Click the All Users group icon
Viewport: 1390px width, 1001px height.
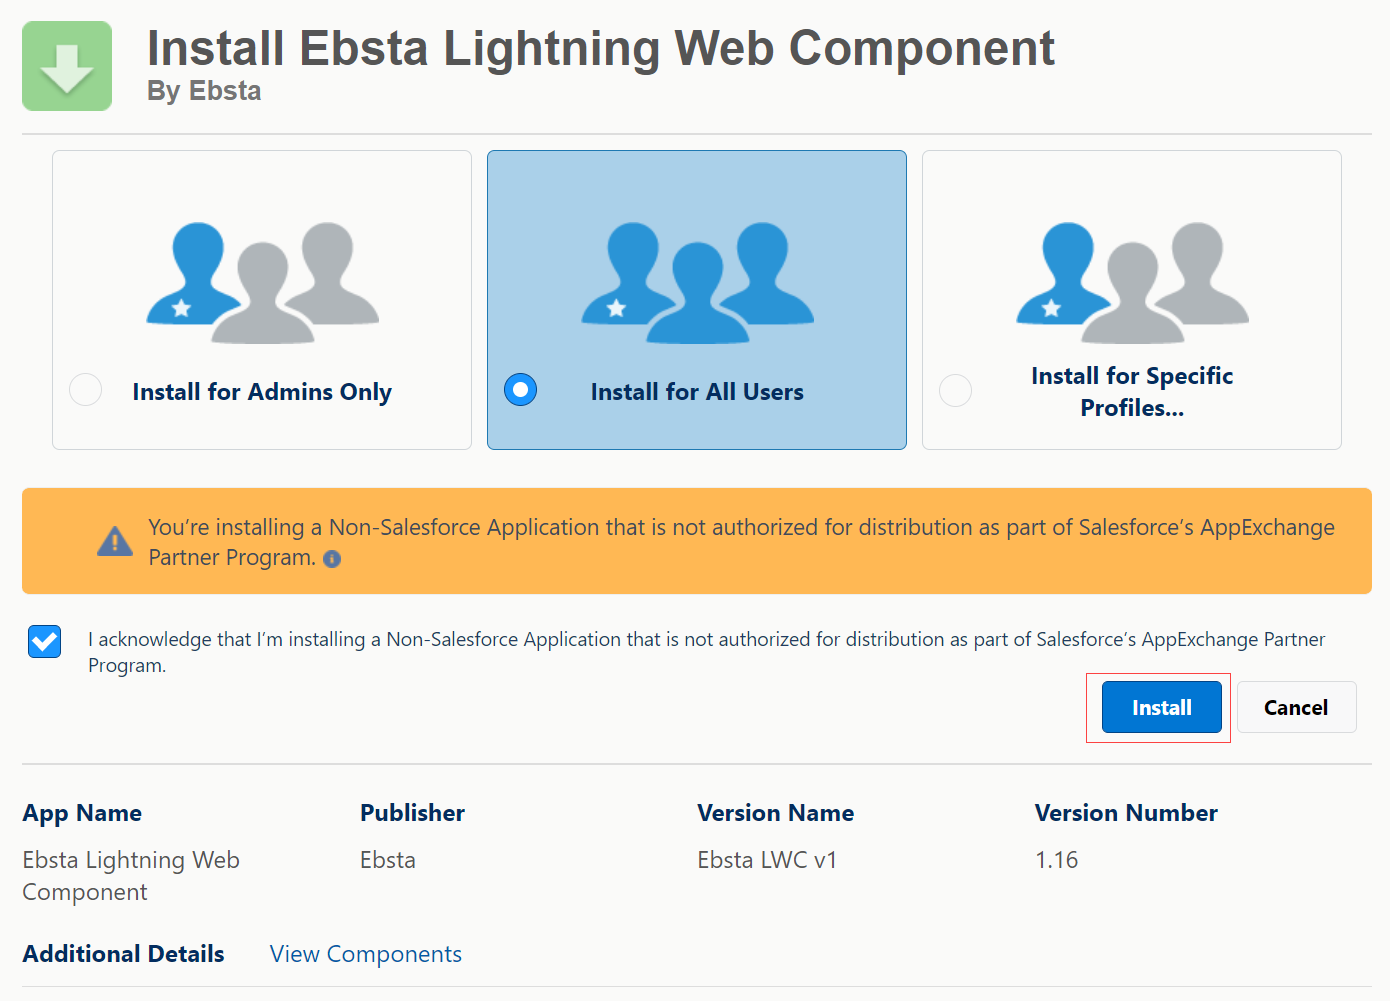point(697,282)
